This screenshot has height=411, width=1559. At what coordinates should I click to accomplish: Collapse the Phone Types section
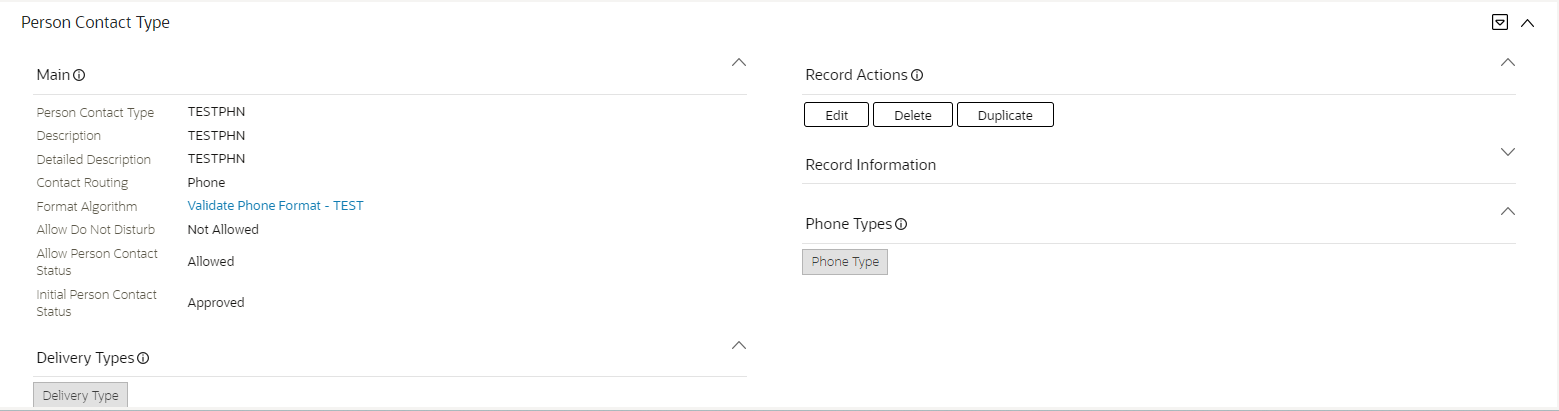tap(1508, 211)
